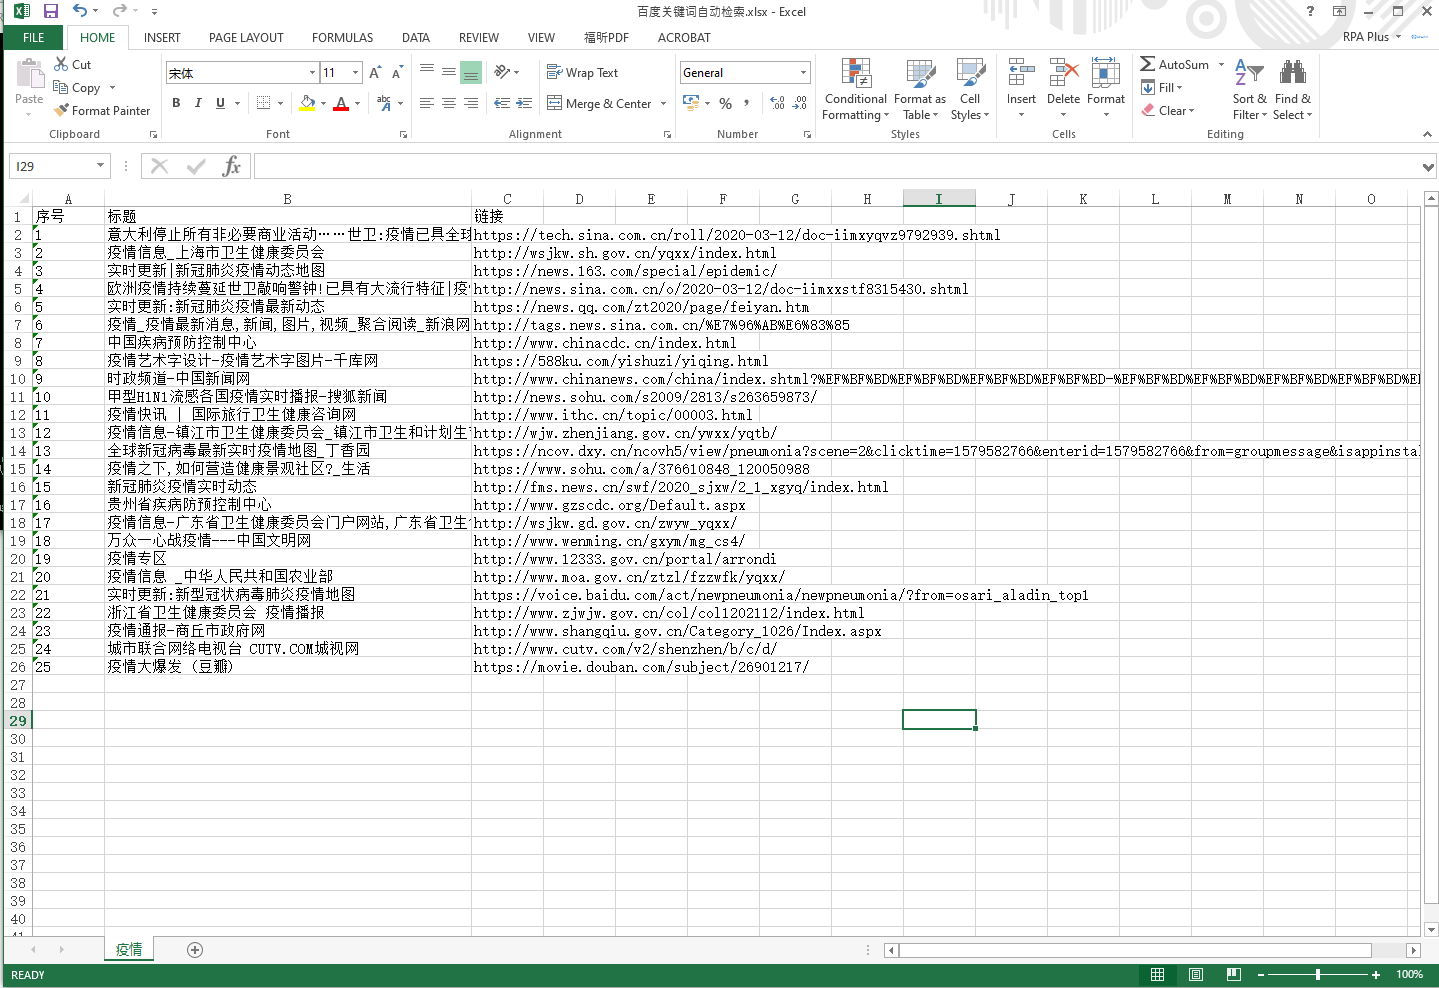
Task: Open the font size dropdown
Action: click(x=355, y=73)
